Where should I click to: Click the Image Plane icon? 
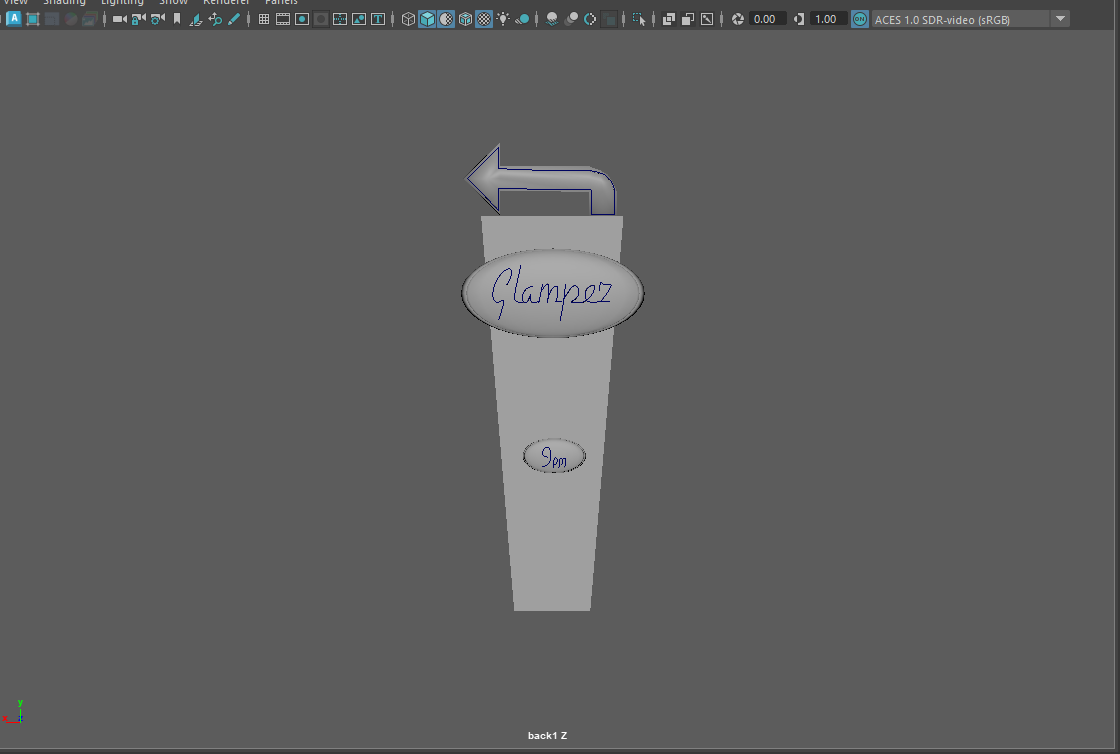196,19
